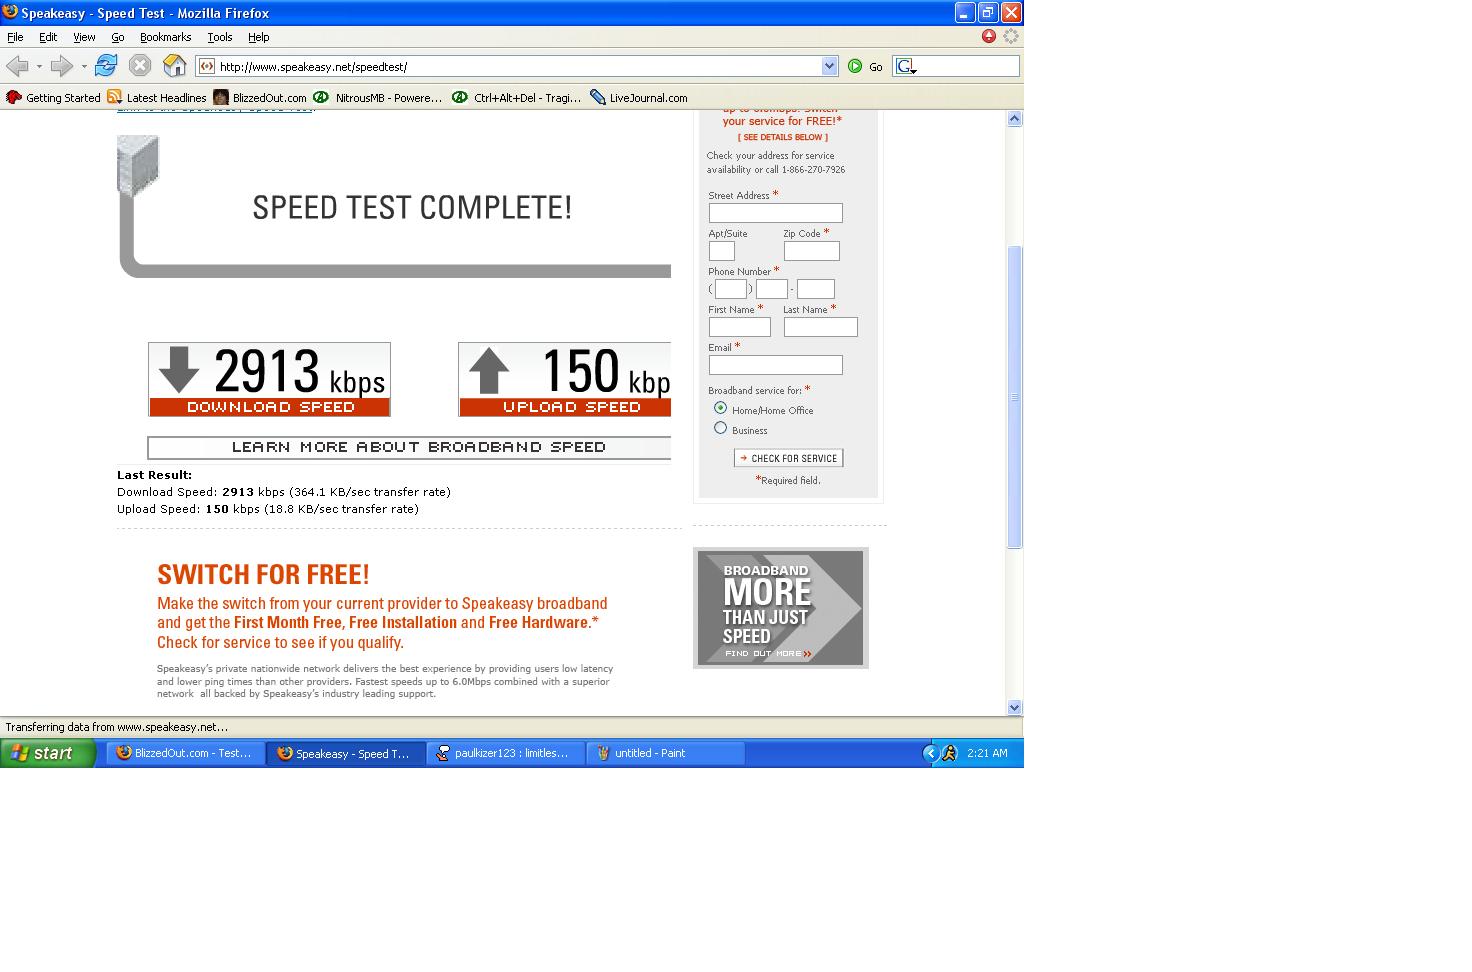Click the First Name field

[x=740, y=327]
